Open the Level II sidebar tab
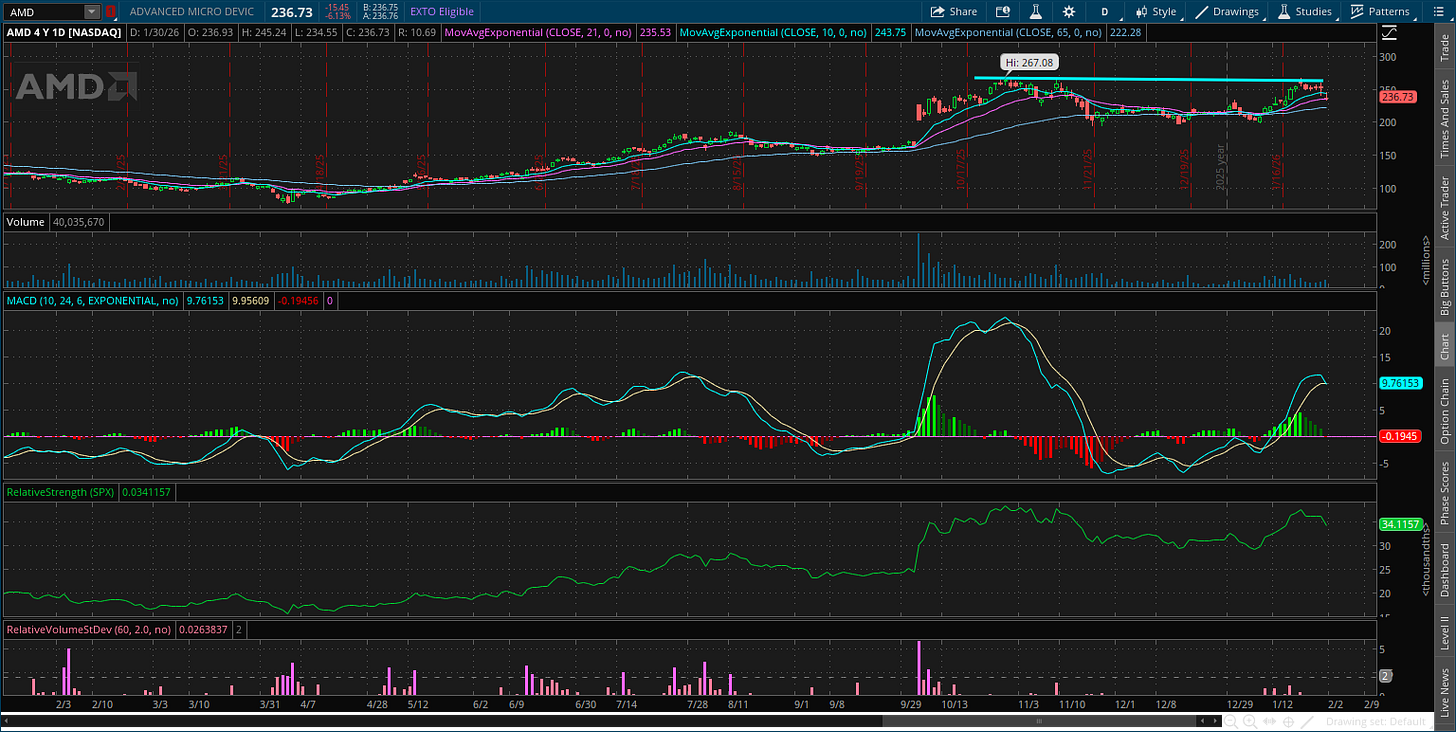This screenshot has width=1456, height=732. point(1444,634)
